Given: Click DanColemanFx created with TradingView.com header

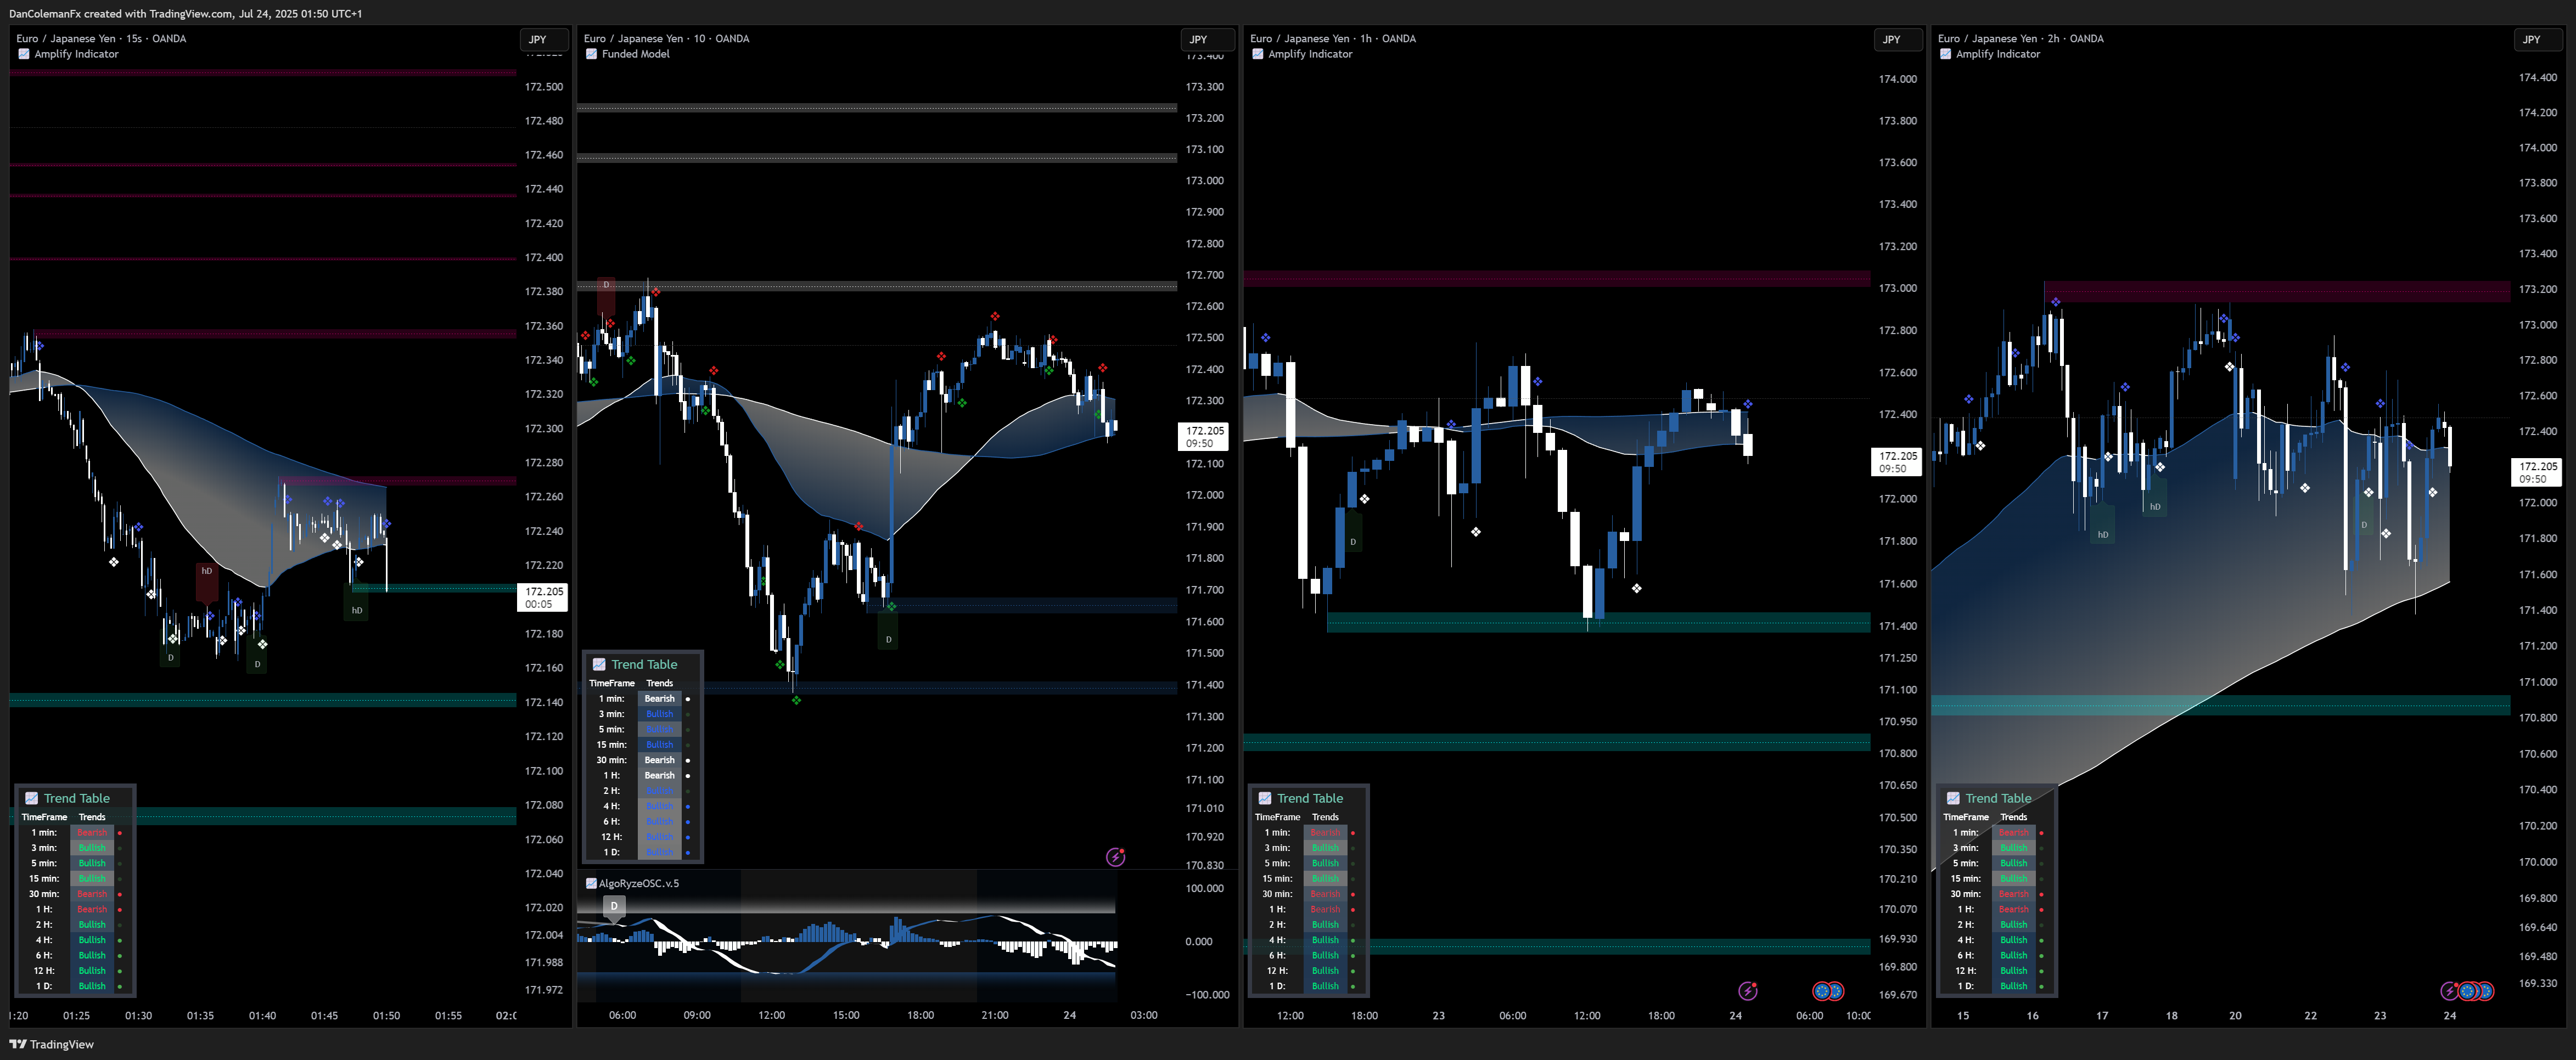Looking at the screenshot, I should (186, 13).
